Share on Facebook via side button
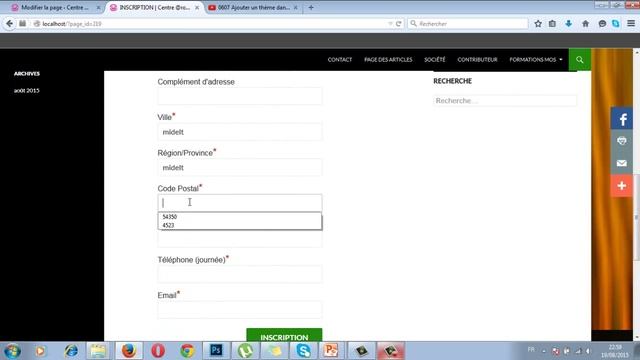 (622, 119)
